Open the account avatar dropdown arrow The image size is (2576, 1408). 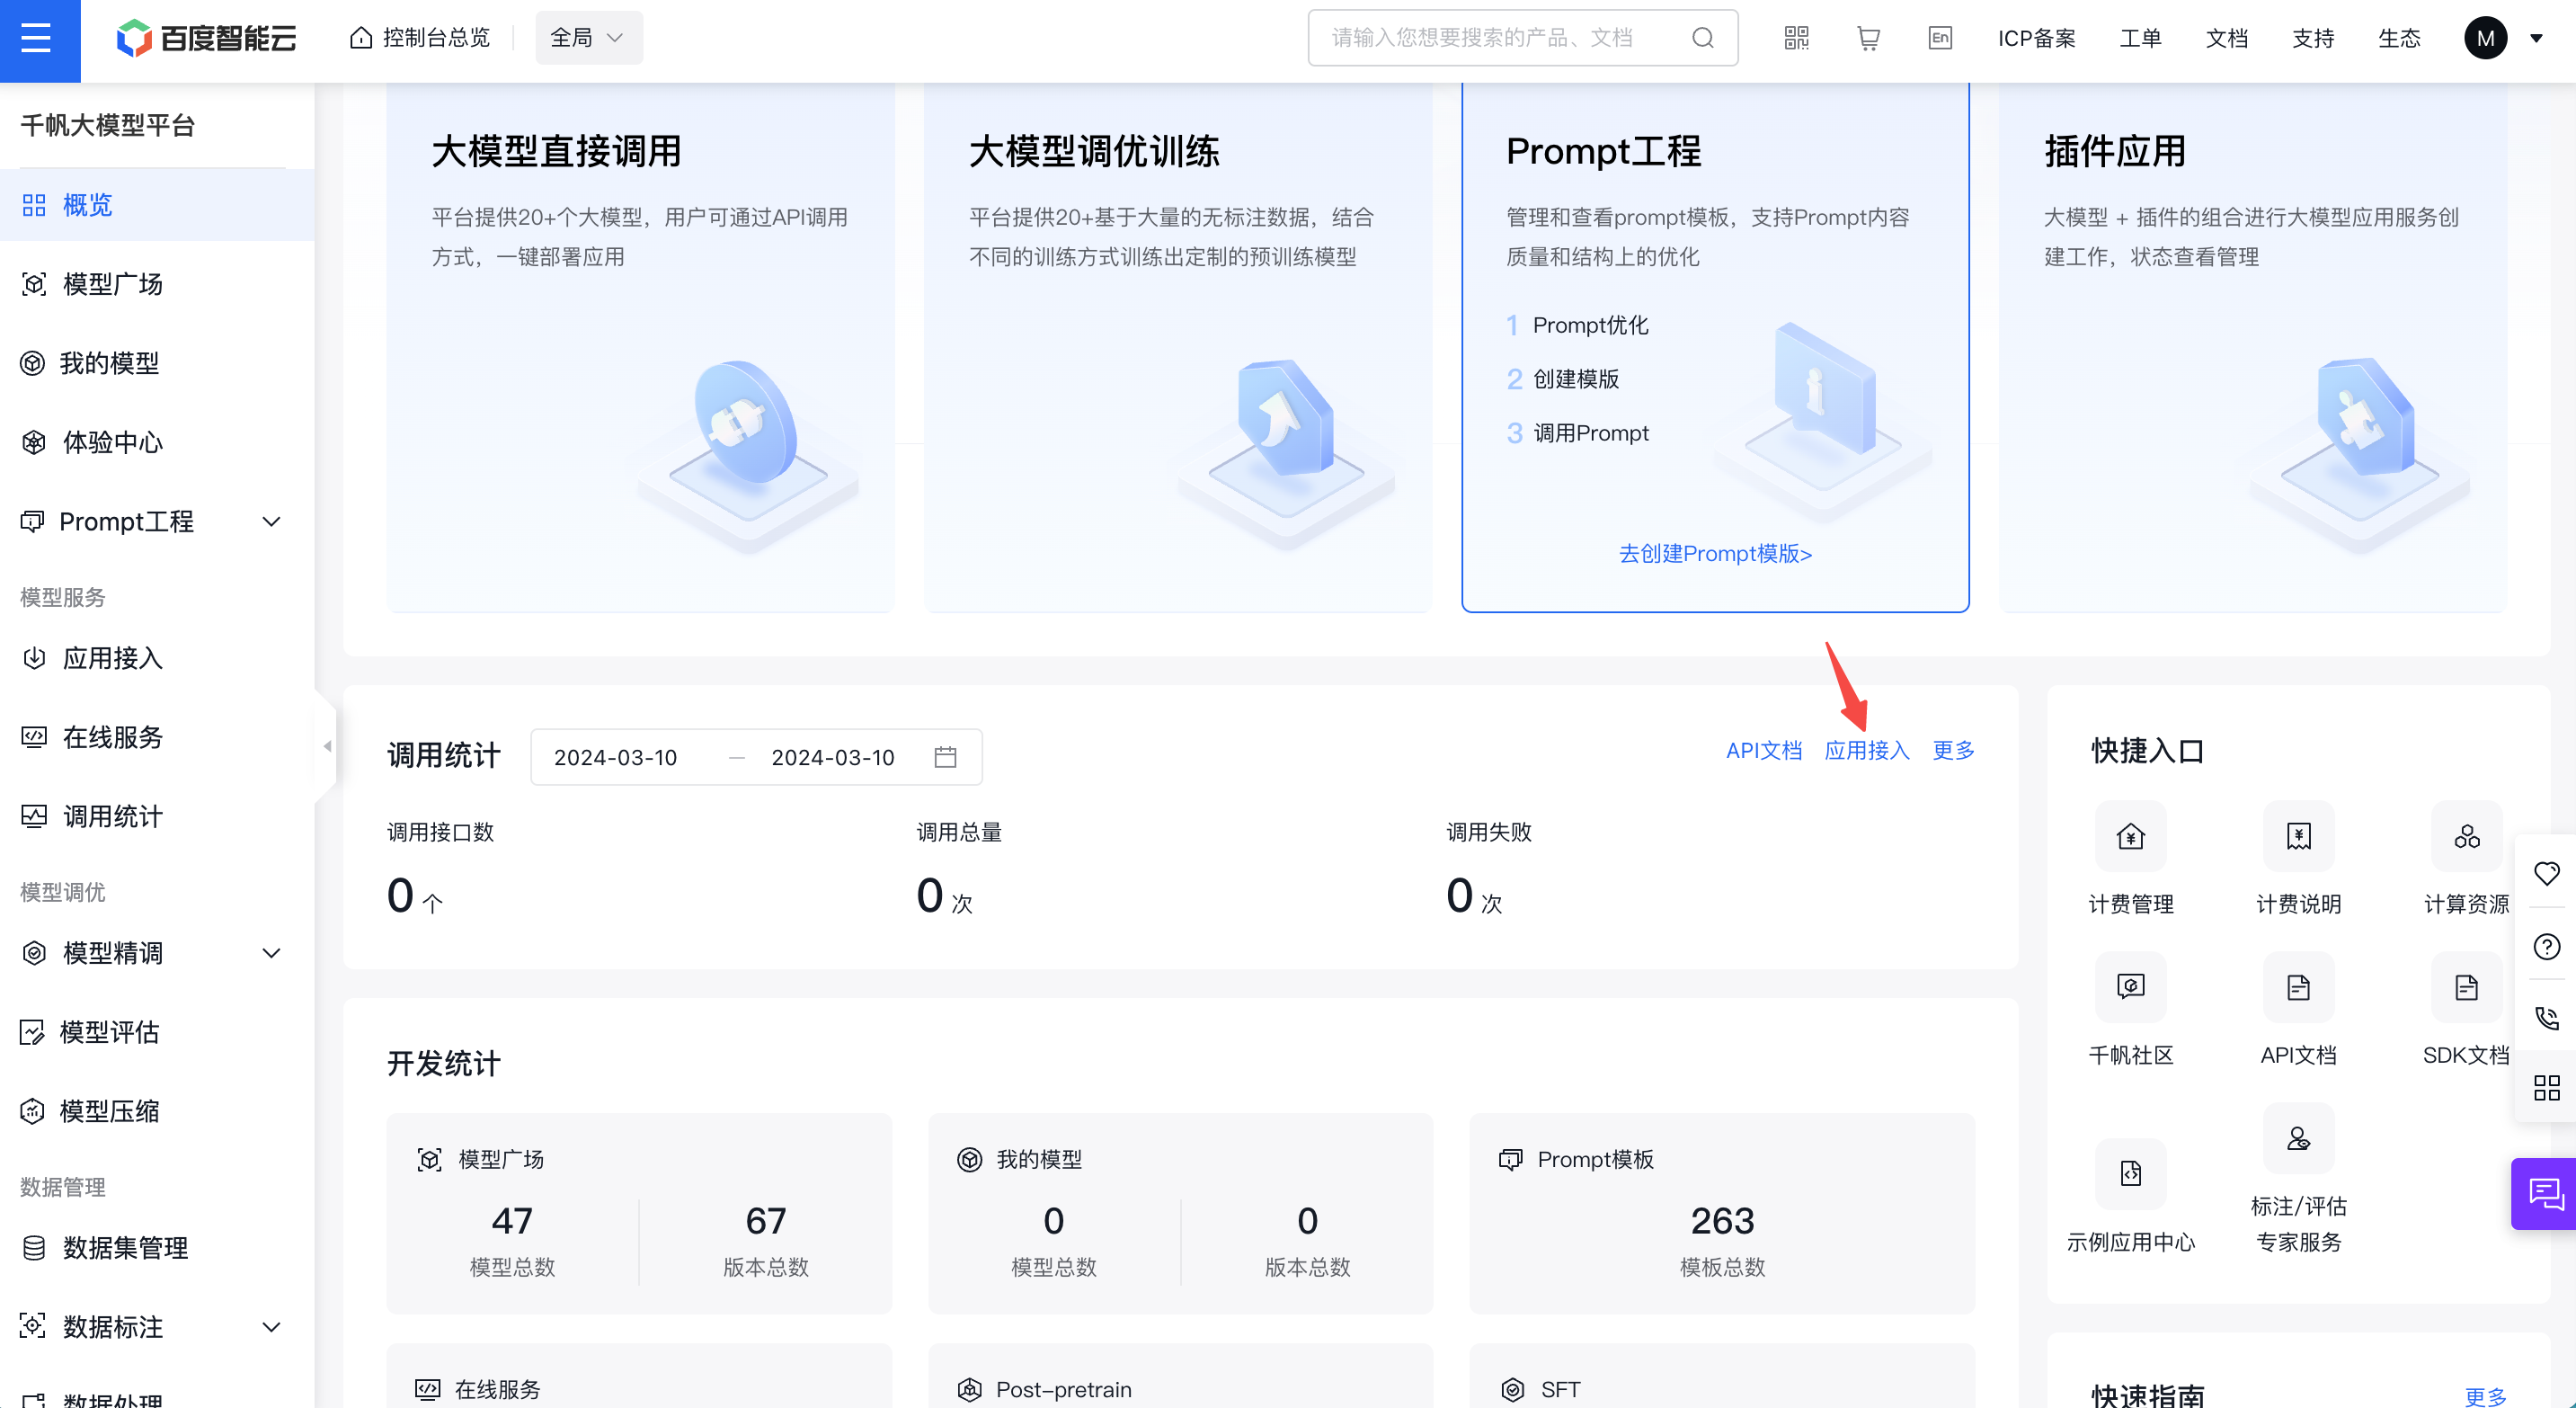[x=2536, y=38]
